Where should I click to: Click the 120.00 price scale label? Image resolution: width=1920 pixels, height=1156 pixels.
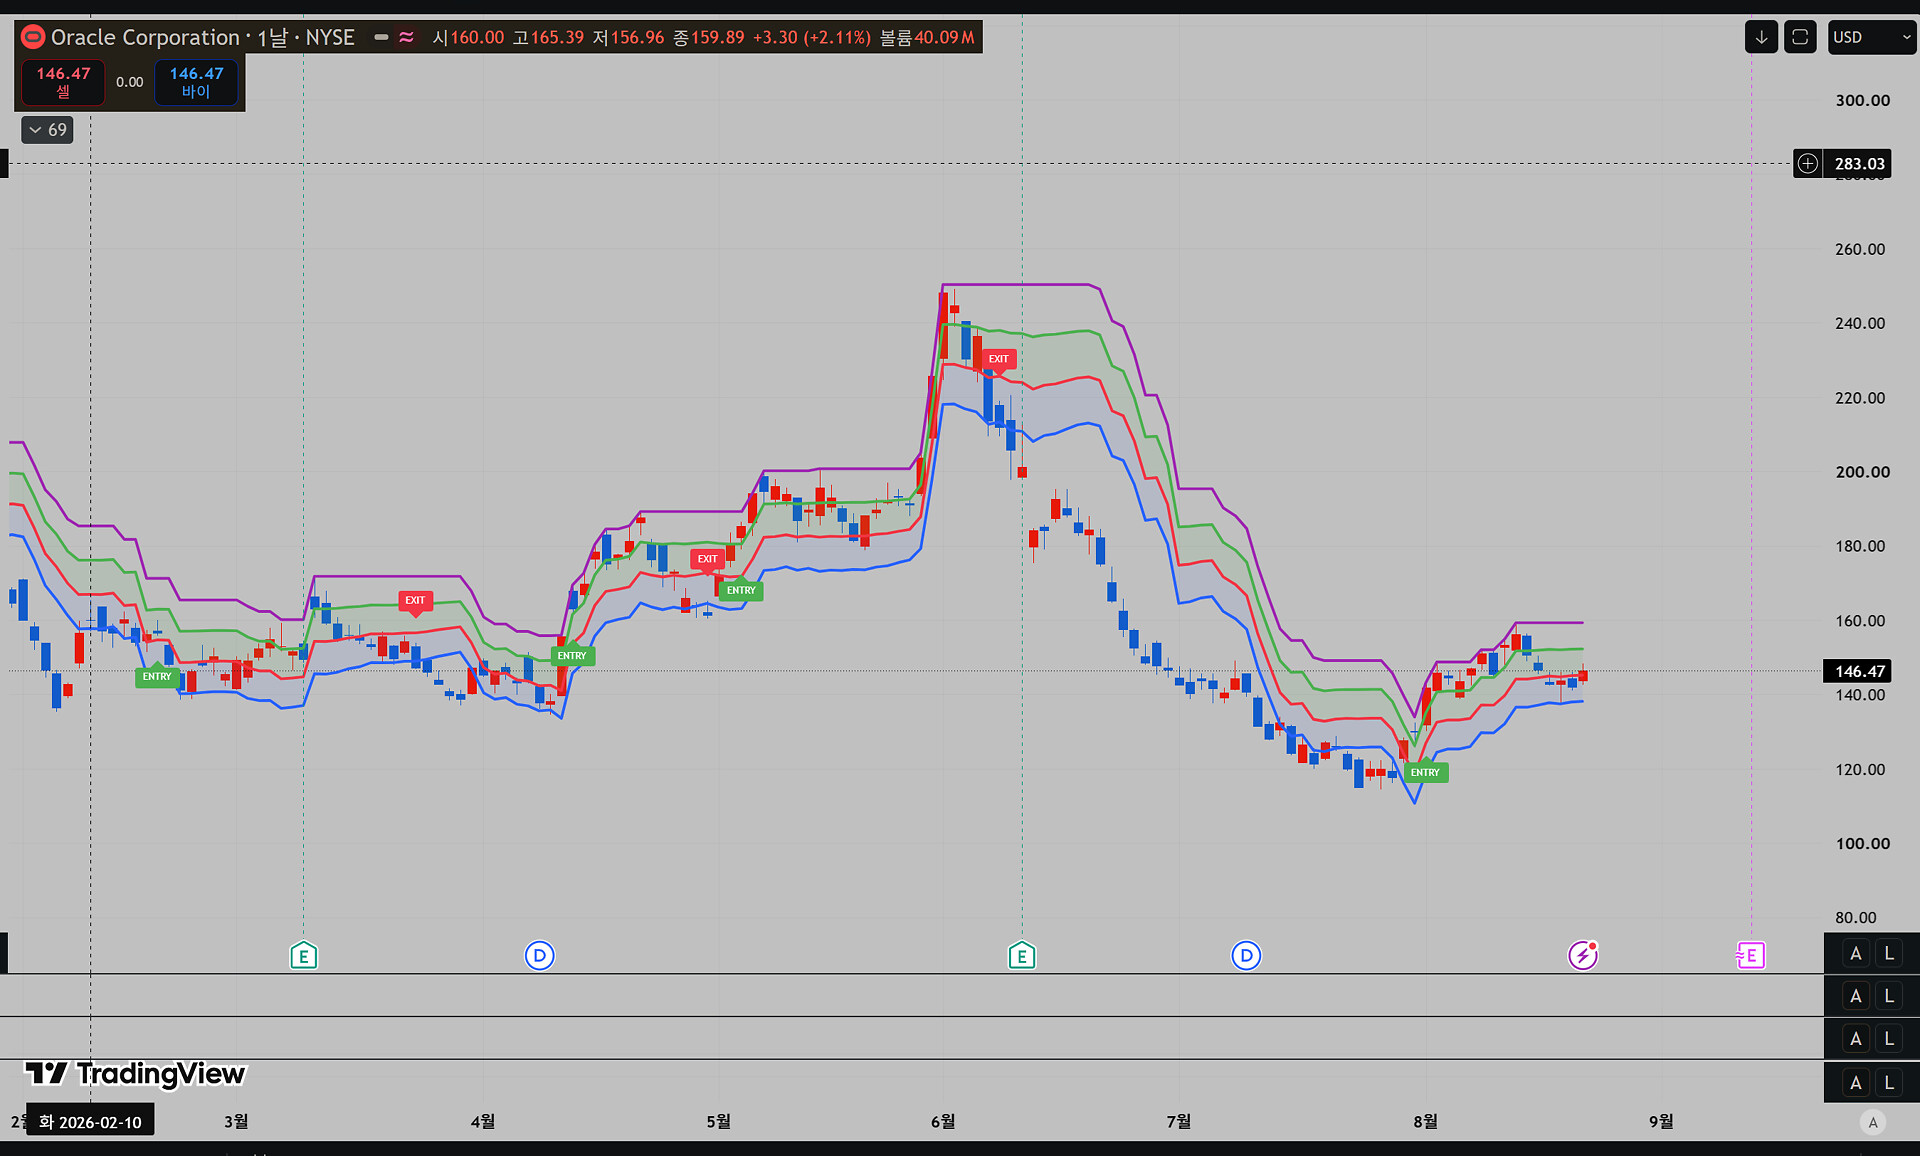(x=1860, y=769)
